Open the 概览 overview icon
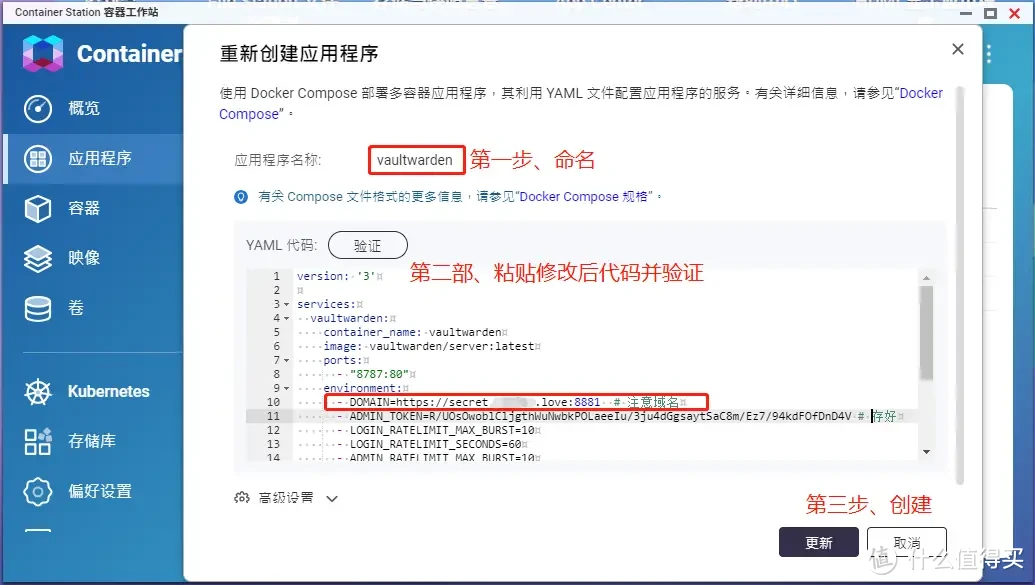The width and height of the screenshot is (1035, 585). [38, 108]
